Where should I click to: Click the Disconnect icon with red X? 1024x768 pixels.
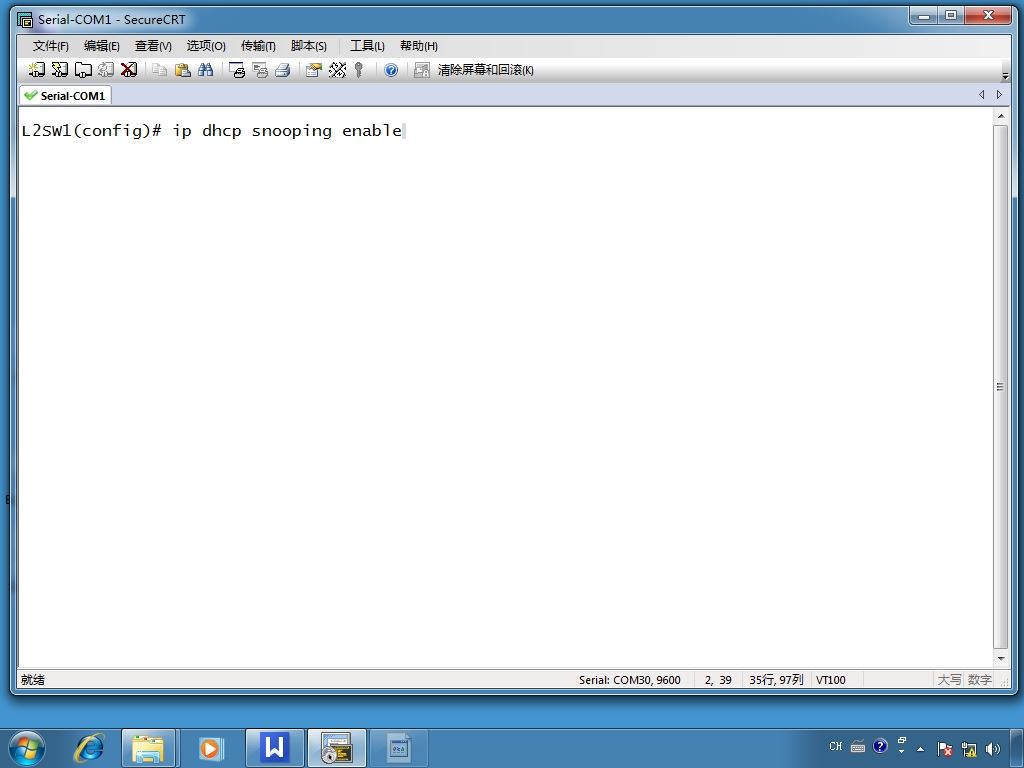click(x=129, y=70)
